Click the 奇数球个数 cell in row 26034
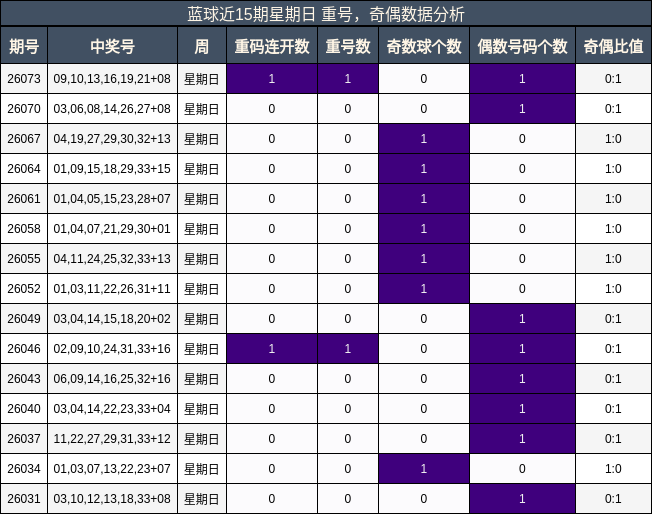Screen dimensions: 652x514 click(424, 468)
